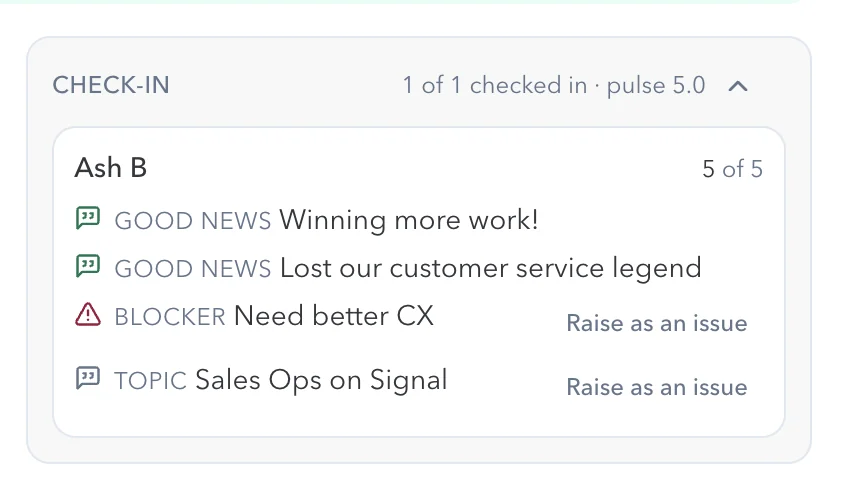The width and height of the screenshot is (844, 488).
Task: Click the CHECK-IN section header
Action: (x=111, y=85)
